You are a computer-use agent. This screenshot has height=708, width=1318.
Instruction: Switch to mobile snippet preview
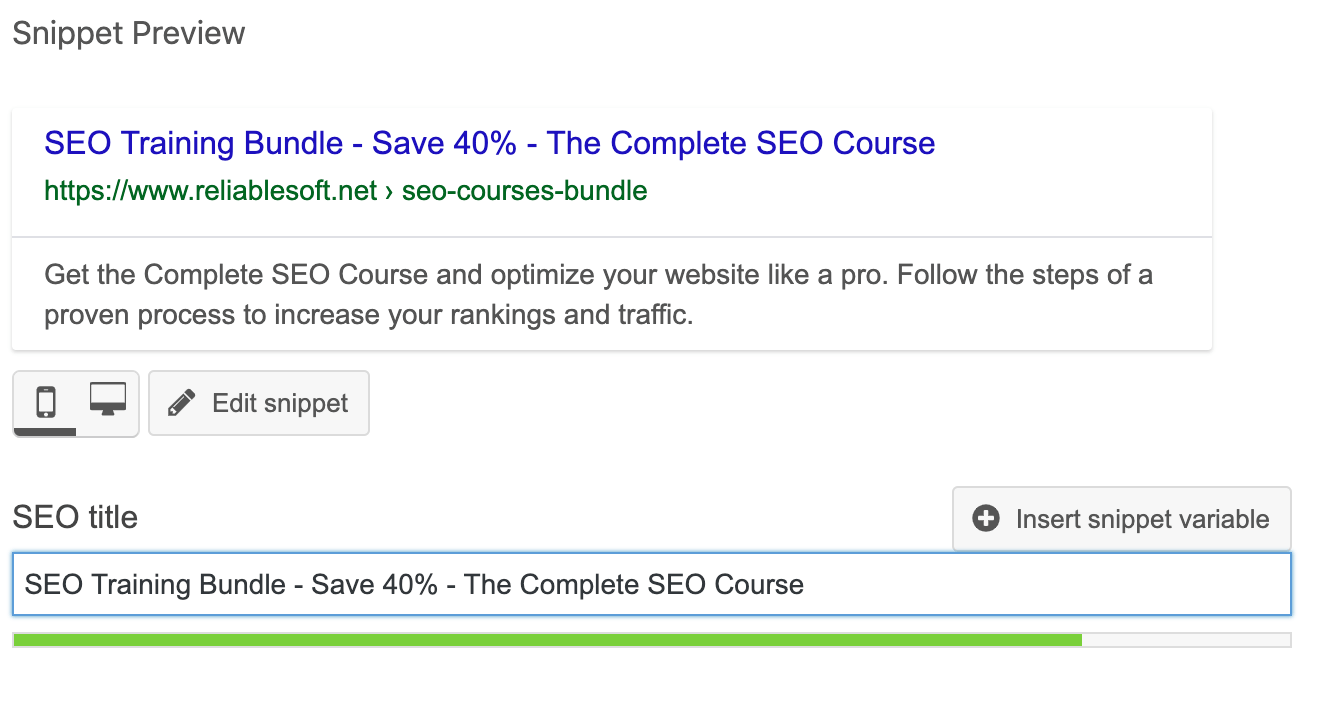click(x=46, y=402)
